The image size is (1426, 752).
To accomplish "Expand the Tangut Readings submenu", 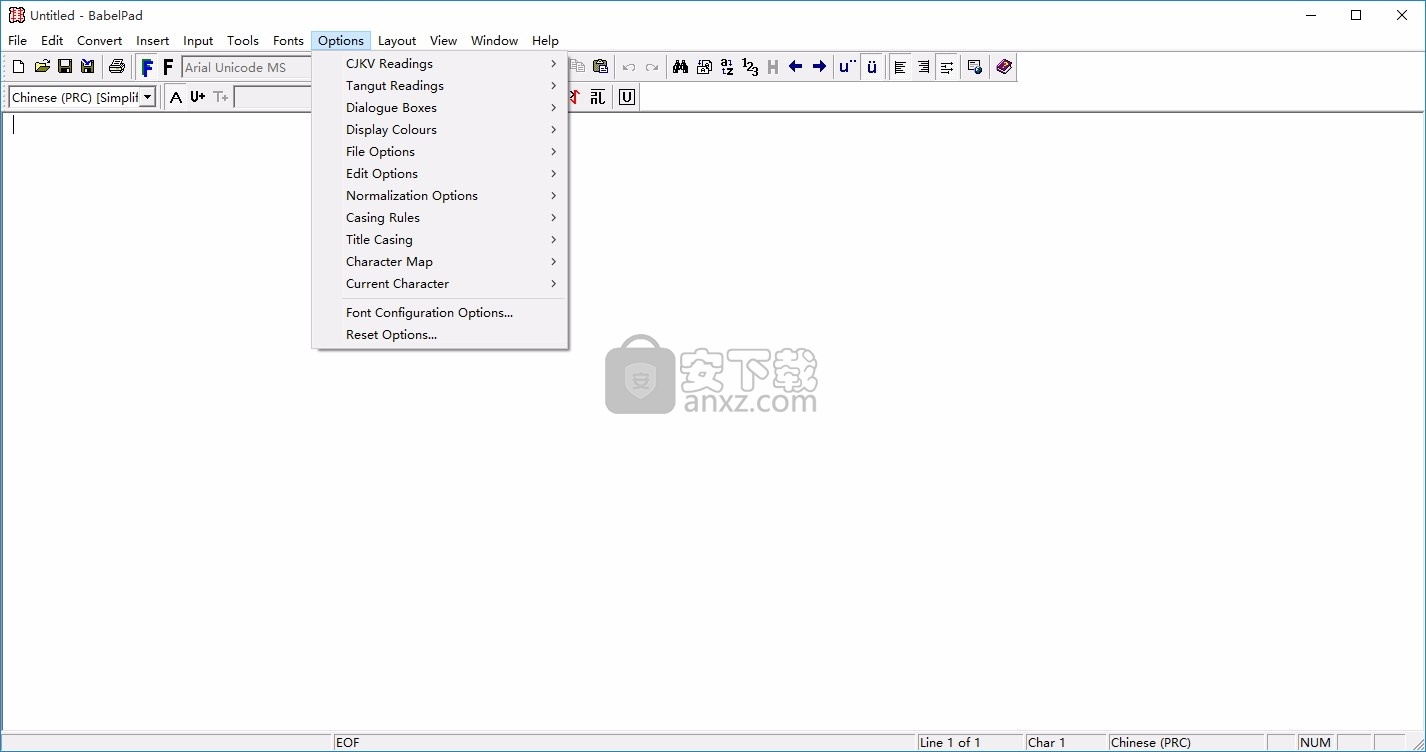I will tap(440, 86).
